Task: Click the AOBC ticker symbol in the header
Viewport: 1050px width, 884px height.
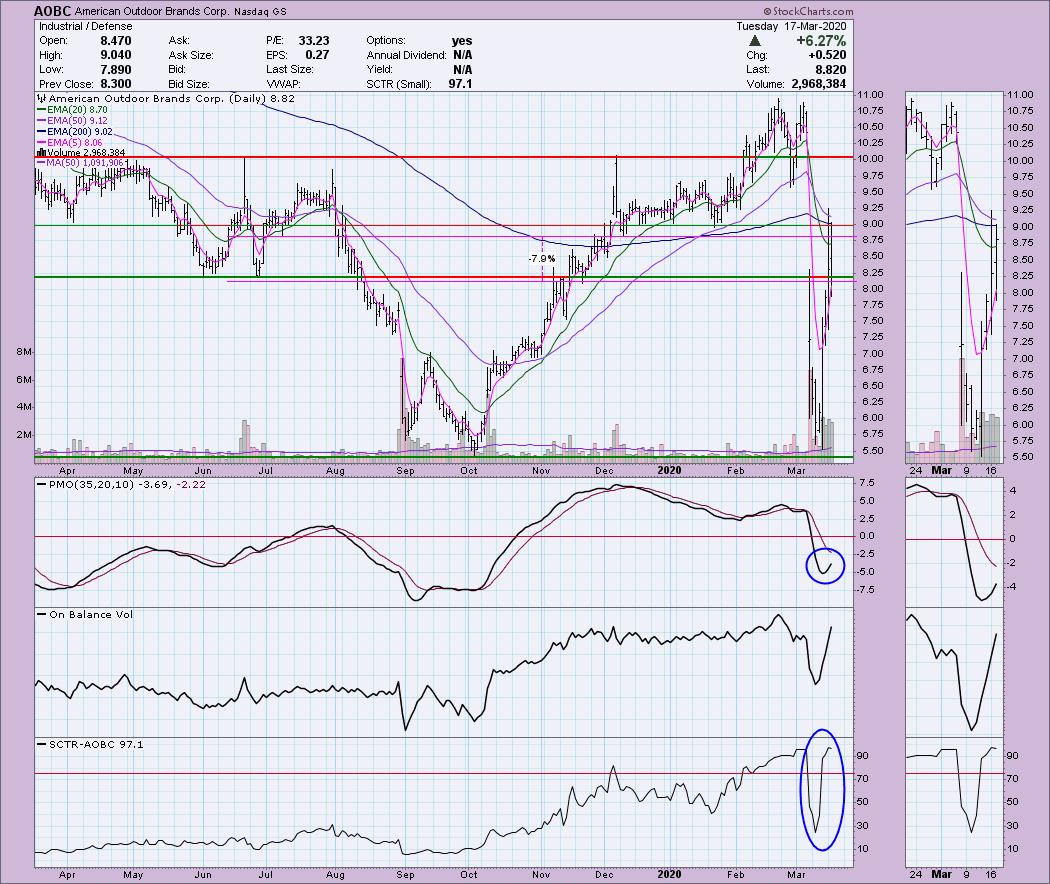Action: (52, 11)
